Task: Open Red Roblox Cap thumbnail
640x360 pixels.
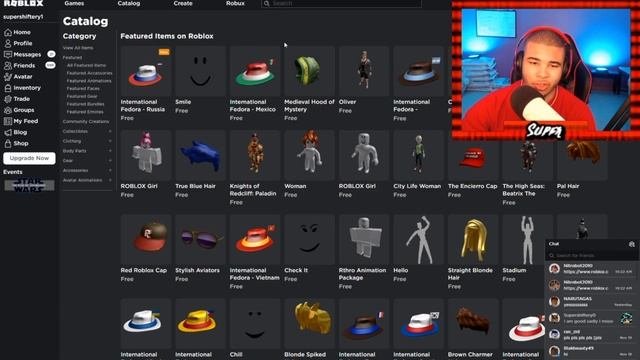Action: tap(146, 239)
